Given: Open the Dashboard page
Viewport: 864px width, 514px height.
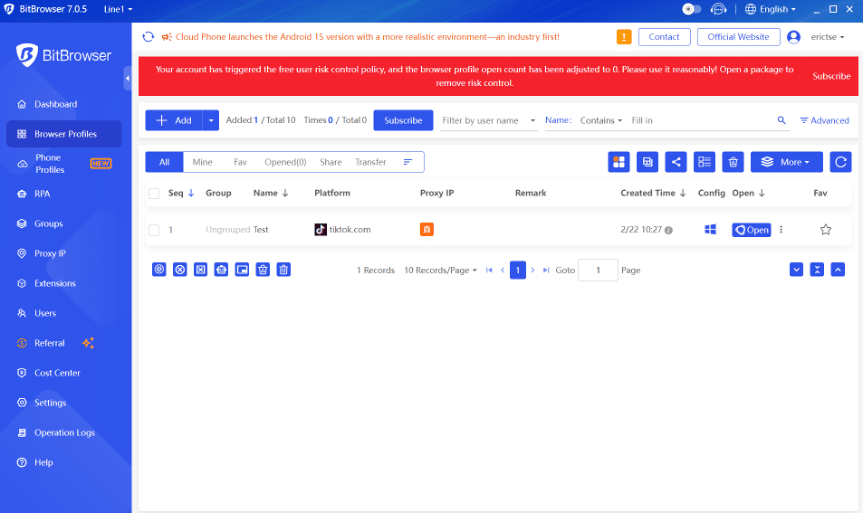Looking at the screenshot, I should click(55, 104).
